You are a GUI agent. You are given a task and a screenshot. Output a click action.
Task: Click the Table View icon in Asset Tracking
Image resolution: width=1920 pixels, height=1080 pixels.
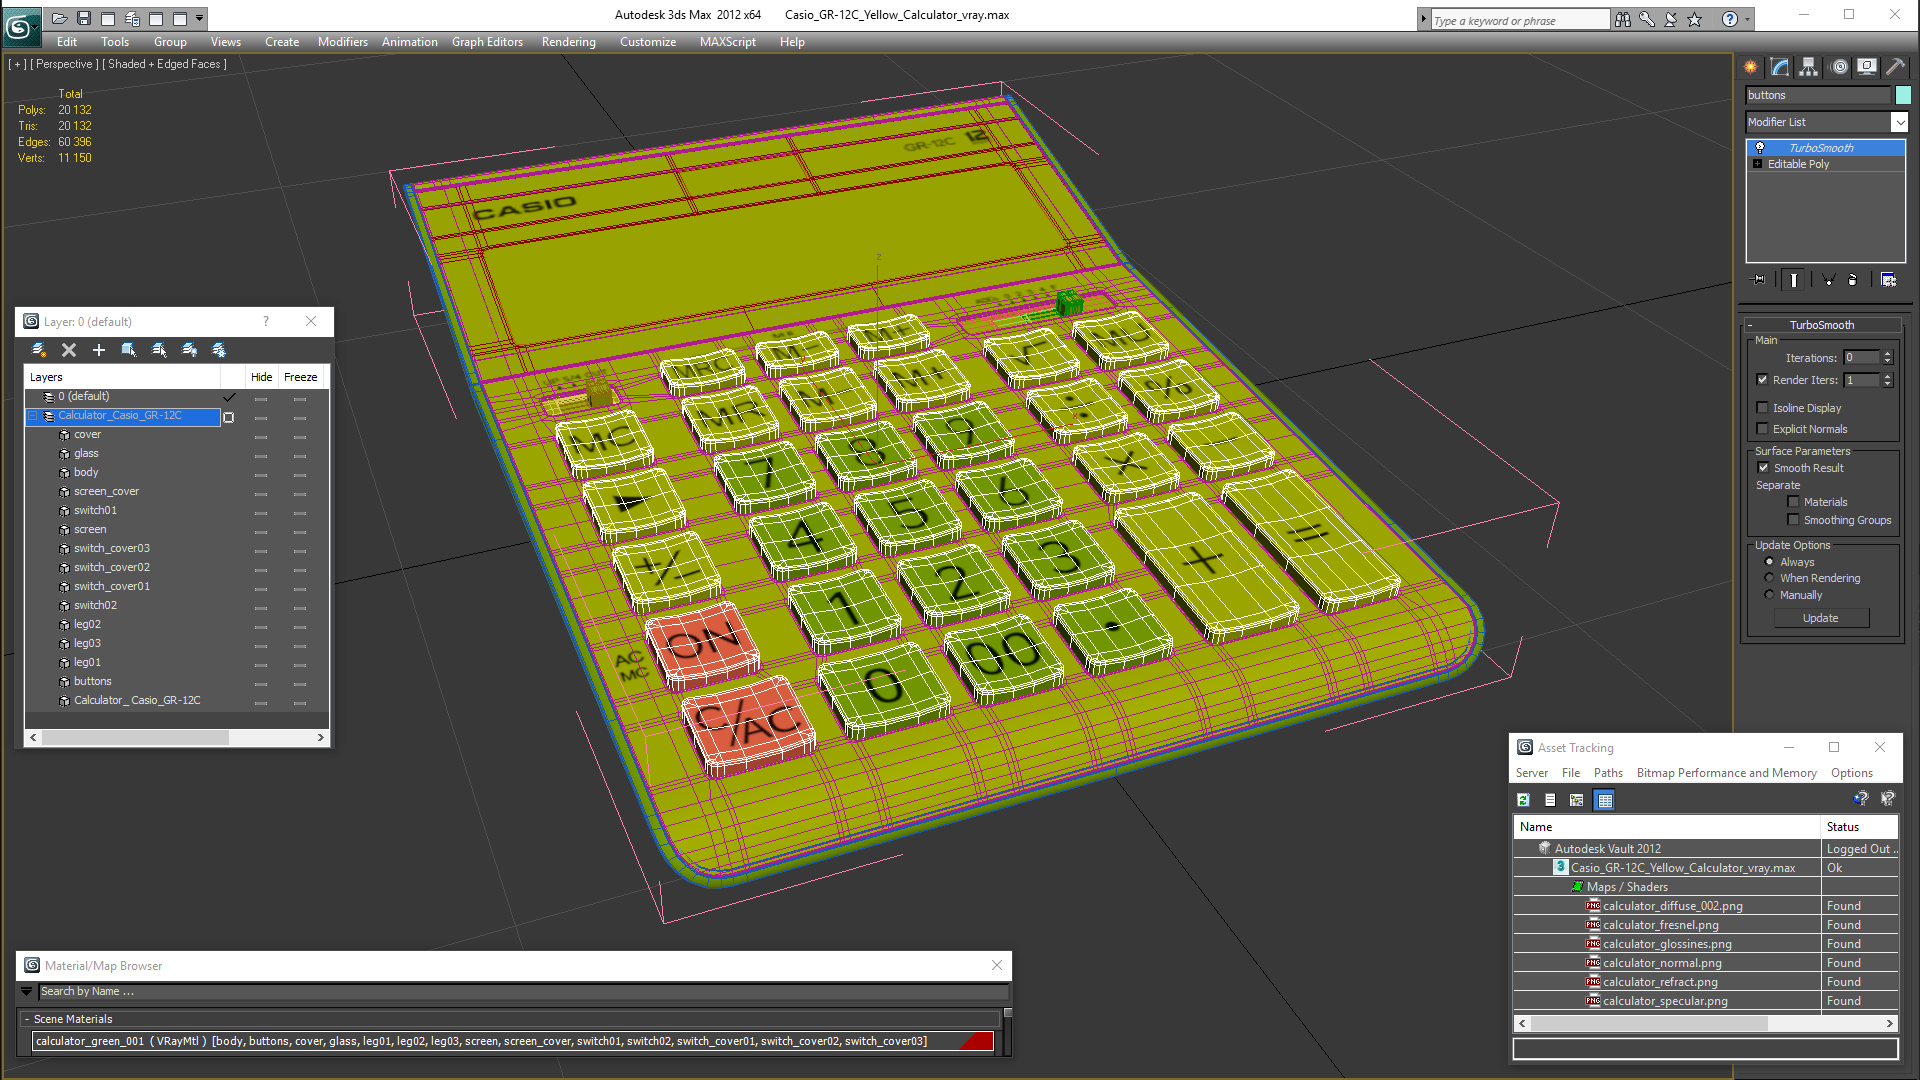1605,800
